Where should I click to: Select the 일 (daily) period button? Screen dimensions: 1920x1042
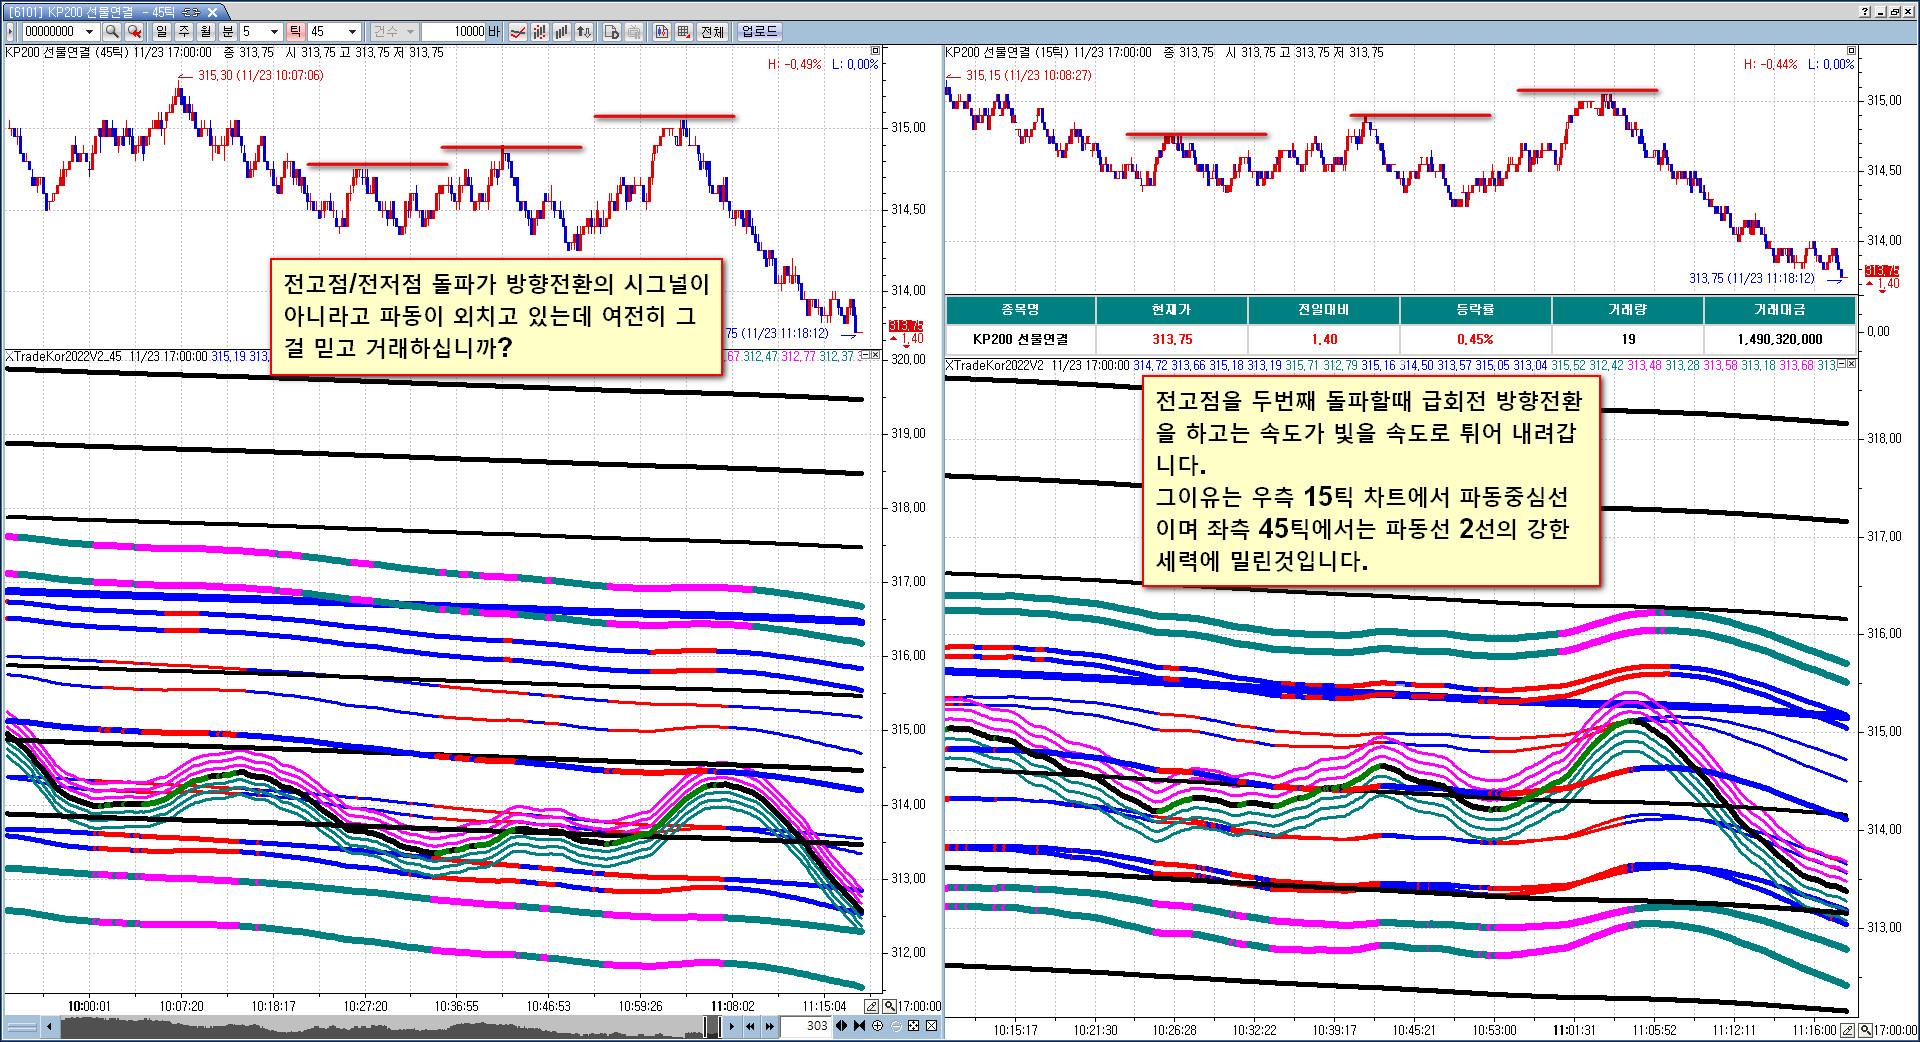[162, 32]
